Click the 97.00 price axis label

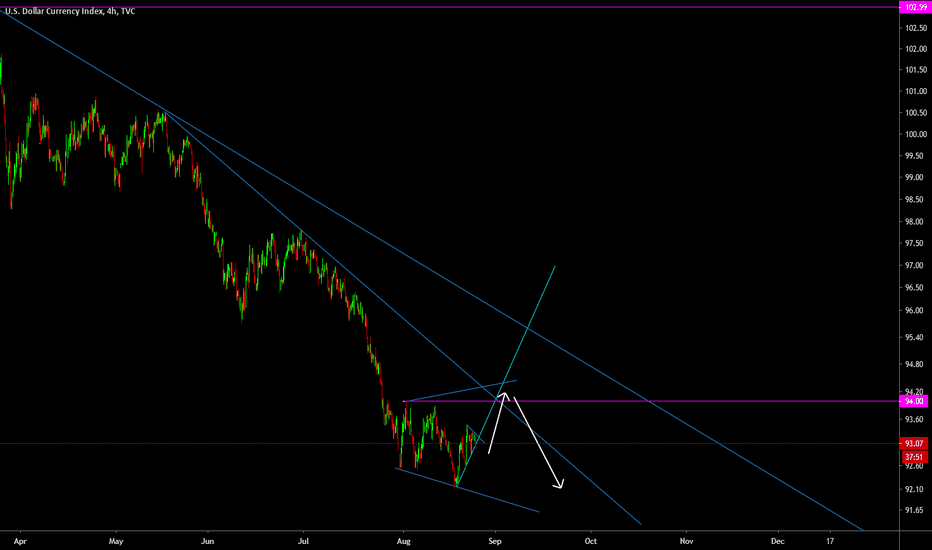point(914,265)
